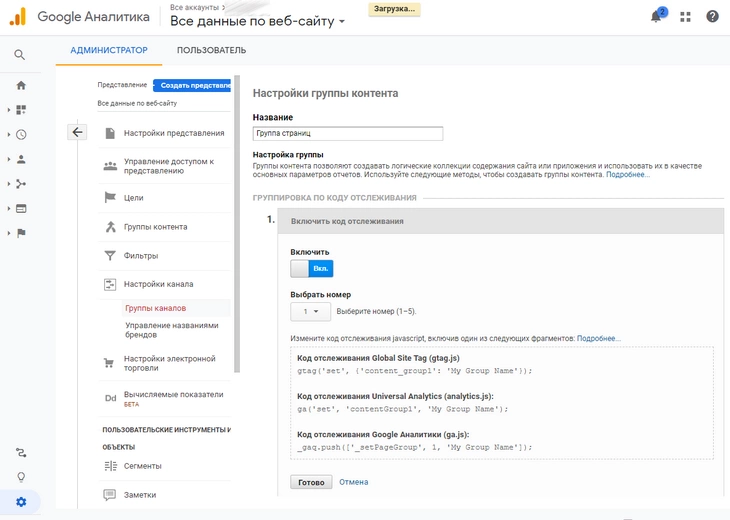The image size is (730, 520).
Task: Open Discover lightbulb icon in sidebar
Action: (x=21, y=477)
